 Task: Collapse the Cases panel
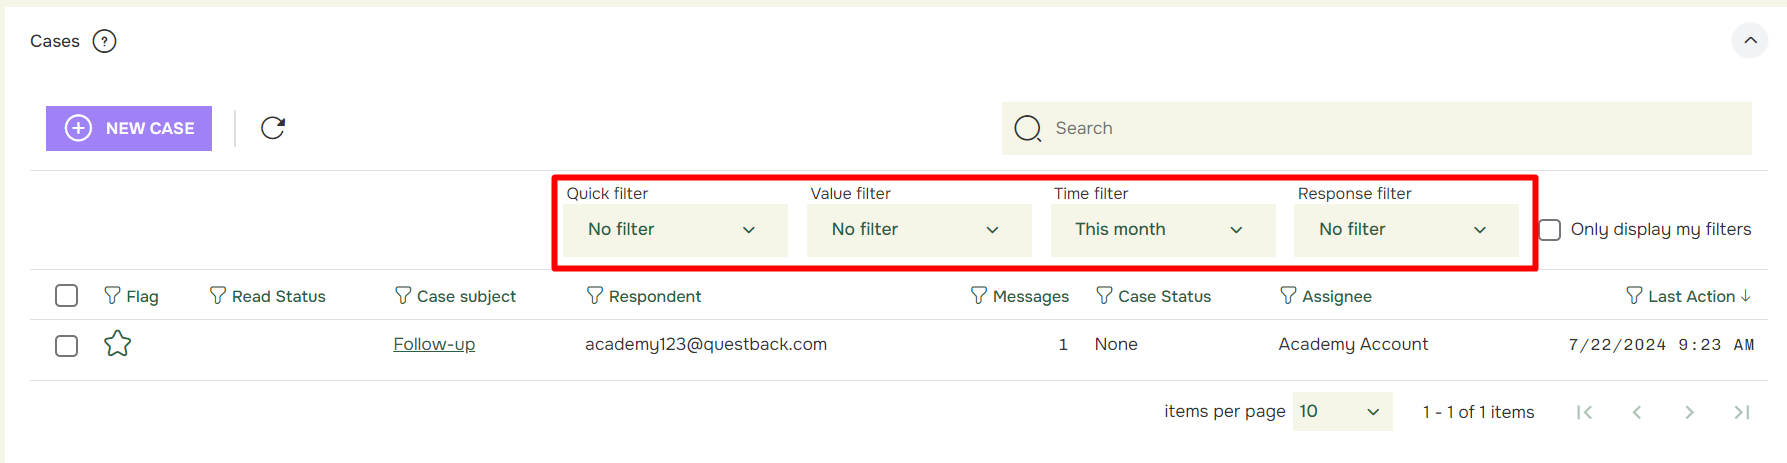coord(1750,41)
